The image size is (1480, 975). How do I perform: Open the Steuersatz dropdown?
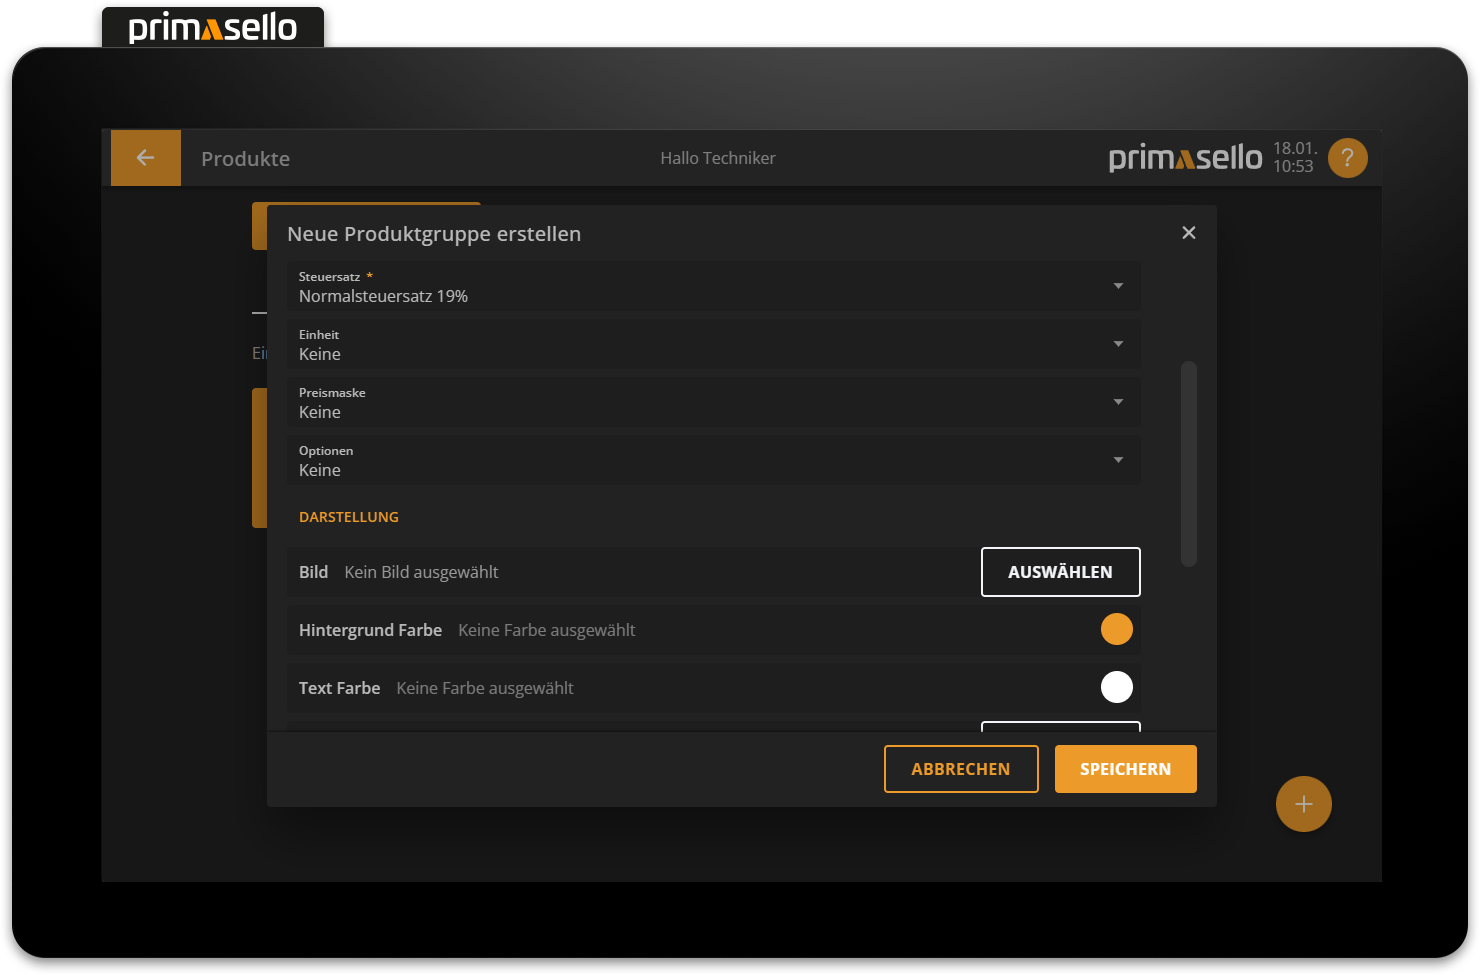pos(713,287)
